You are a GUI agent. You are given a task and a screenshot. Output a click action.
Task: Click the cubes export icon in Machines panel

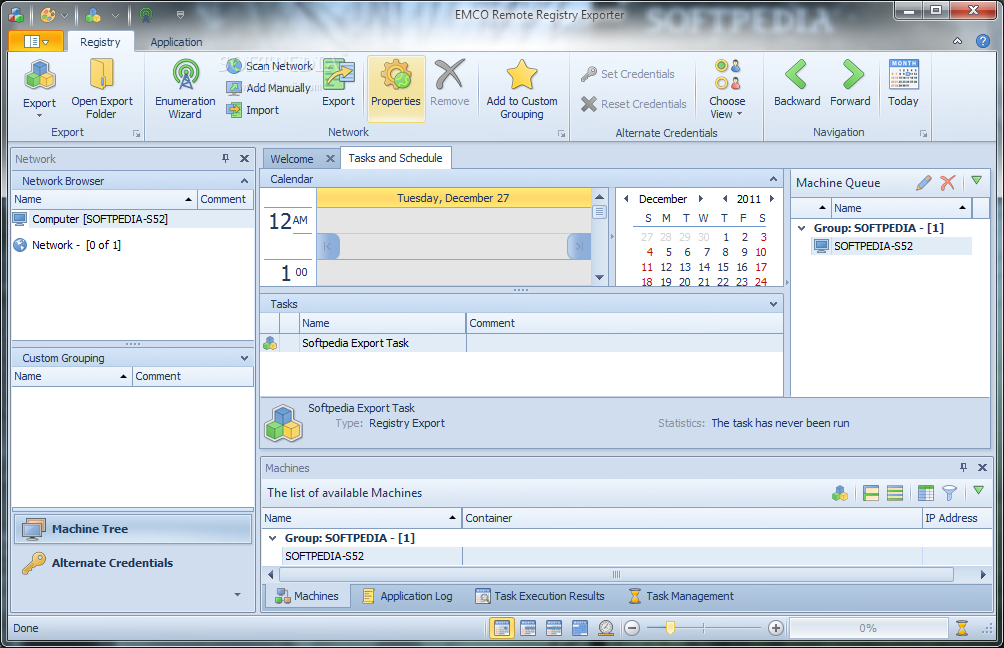pyautogui.click(x=840, y=493)
